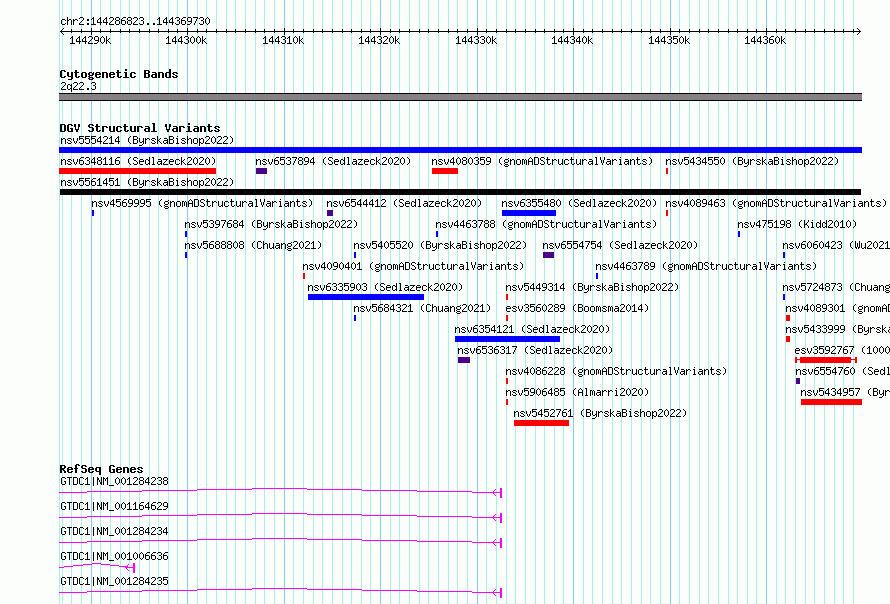890x604 pixels.
Task: Select the nsv6348116 red variant bar
Action: coord(137,171)
